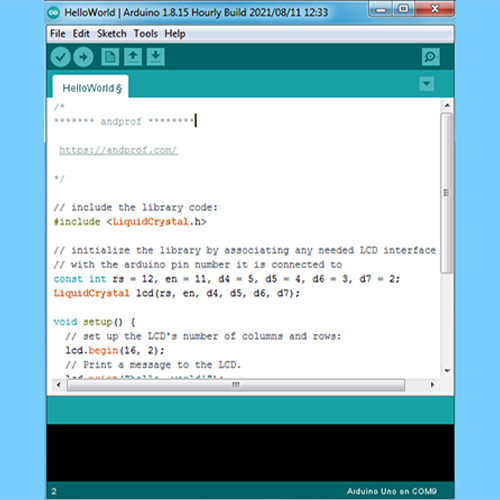Upload the sketch with the arrow button

pos(83,57)
